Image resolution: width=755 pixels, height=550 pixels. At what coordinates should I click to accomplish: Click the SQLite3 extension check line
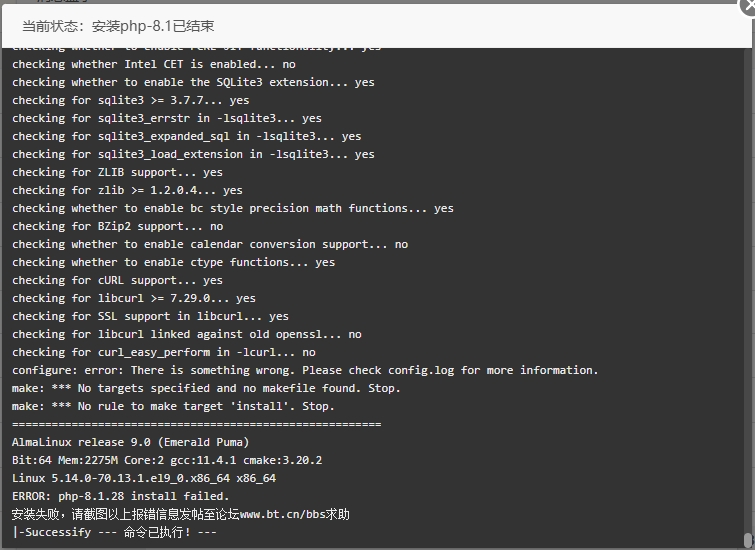[x=193, y=82]
